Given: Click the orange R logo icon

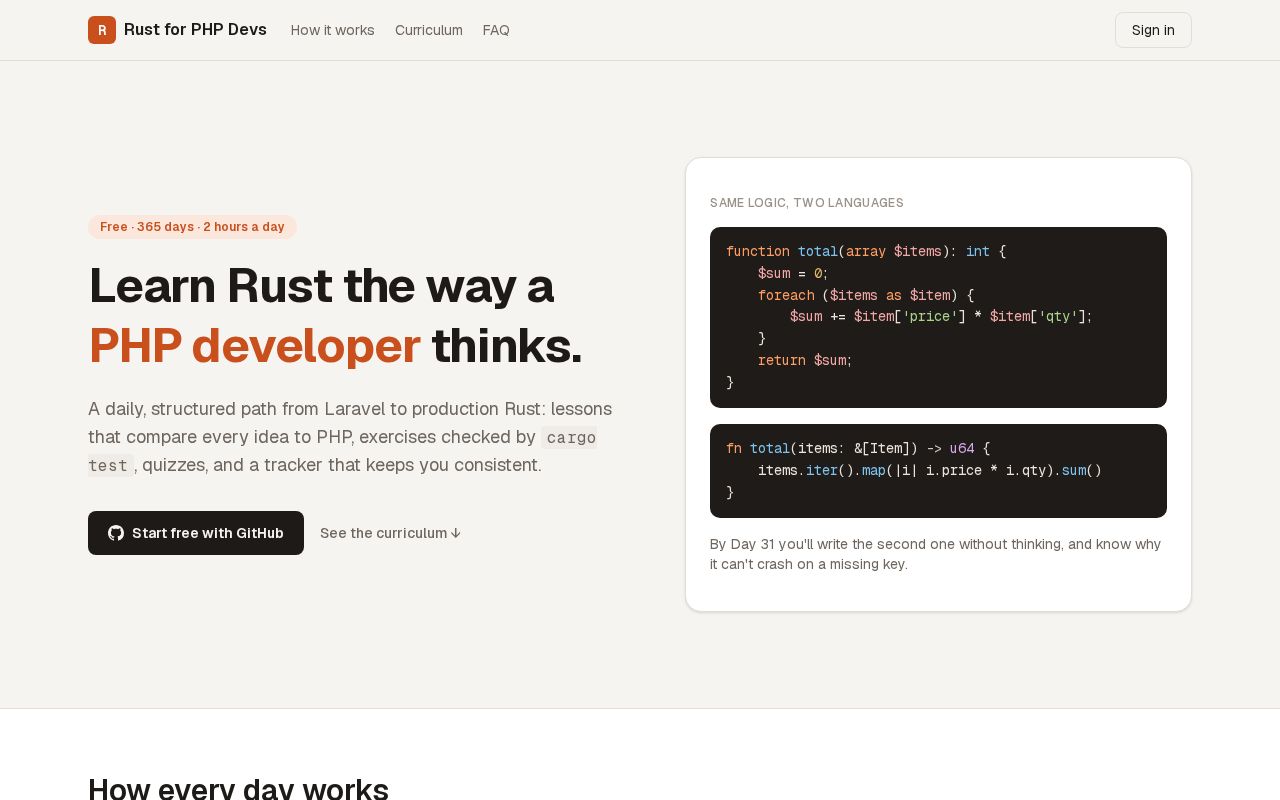Looking at the screenshot, I should (x=102, y=30).
